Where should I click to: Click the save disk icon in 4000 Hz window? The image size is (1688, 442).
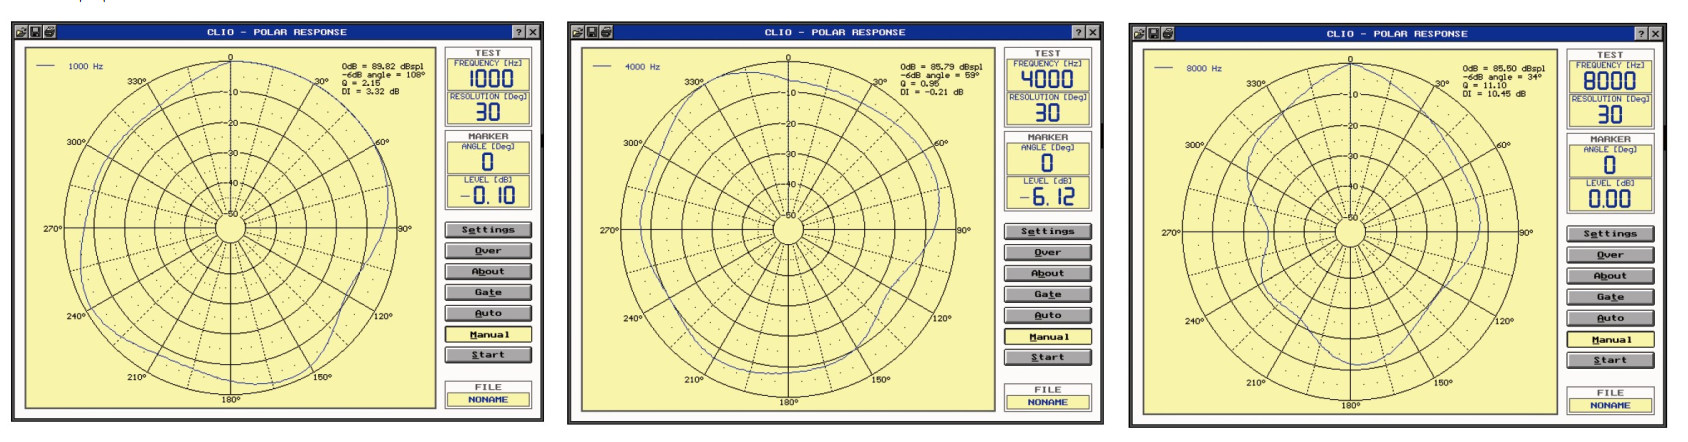(x=592, y=32)
